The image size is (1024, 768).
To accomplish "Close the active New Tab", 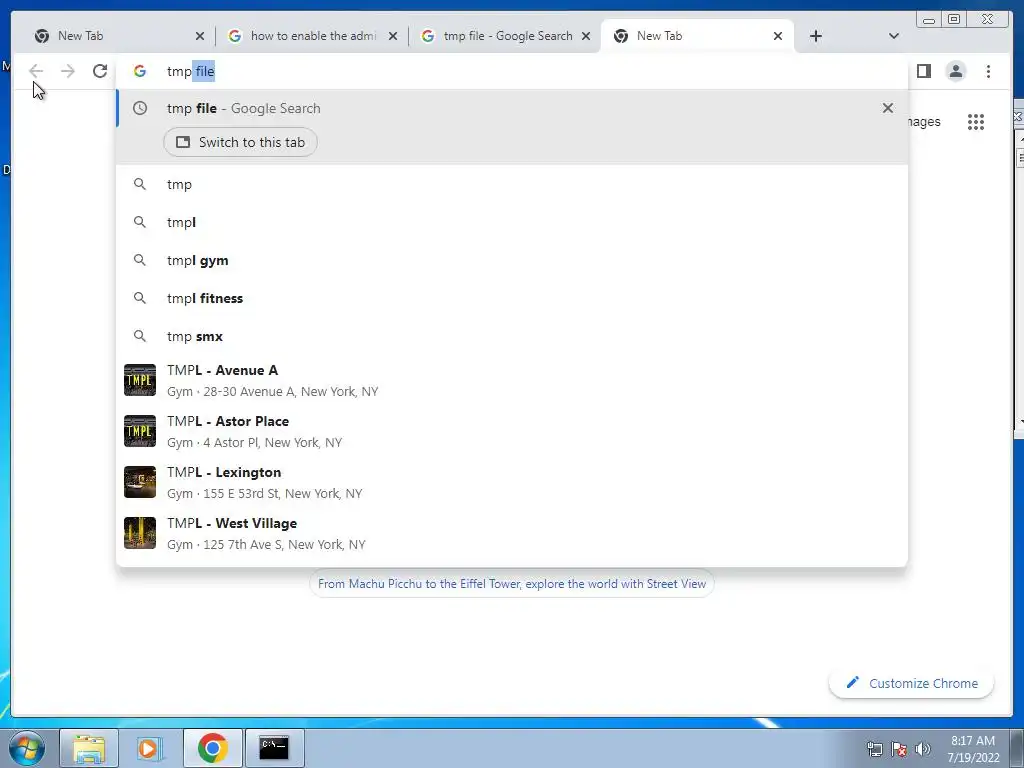I will pos(778,36).
